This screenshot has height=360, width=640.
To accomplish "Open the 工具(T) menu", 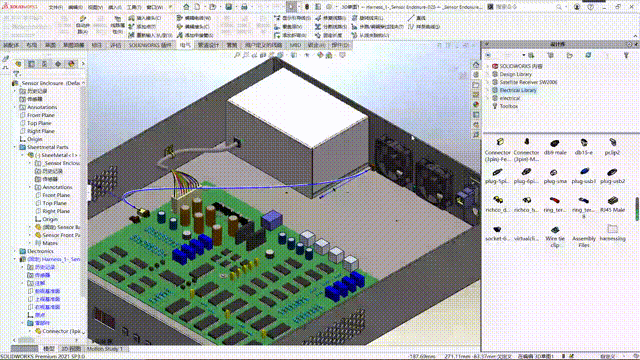I will point(134,7).
